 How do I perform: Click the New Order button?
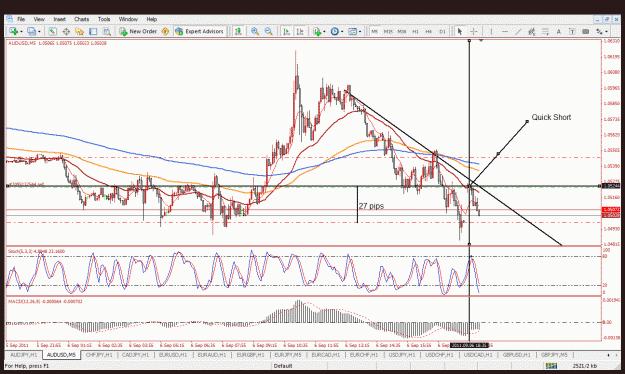point(138,31)
